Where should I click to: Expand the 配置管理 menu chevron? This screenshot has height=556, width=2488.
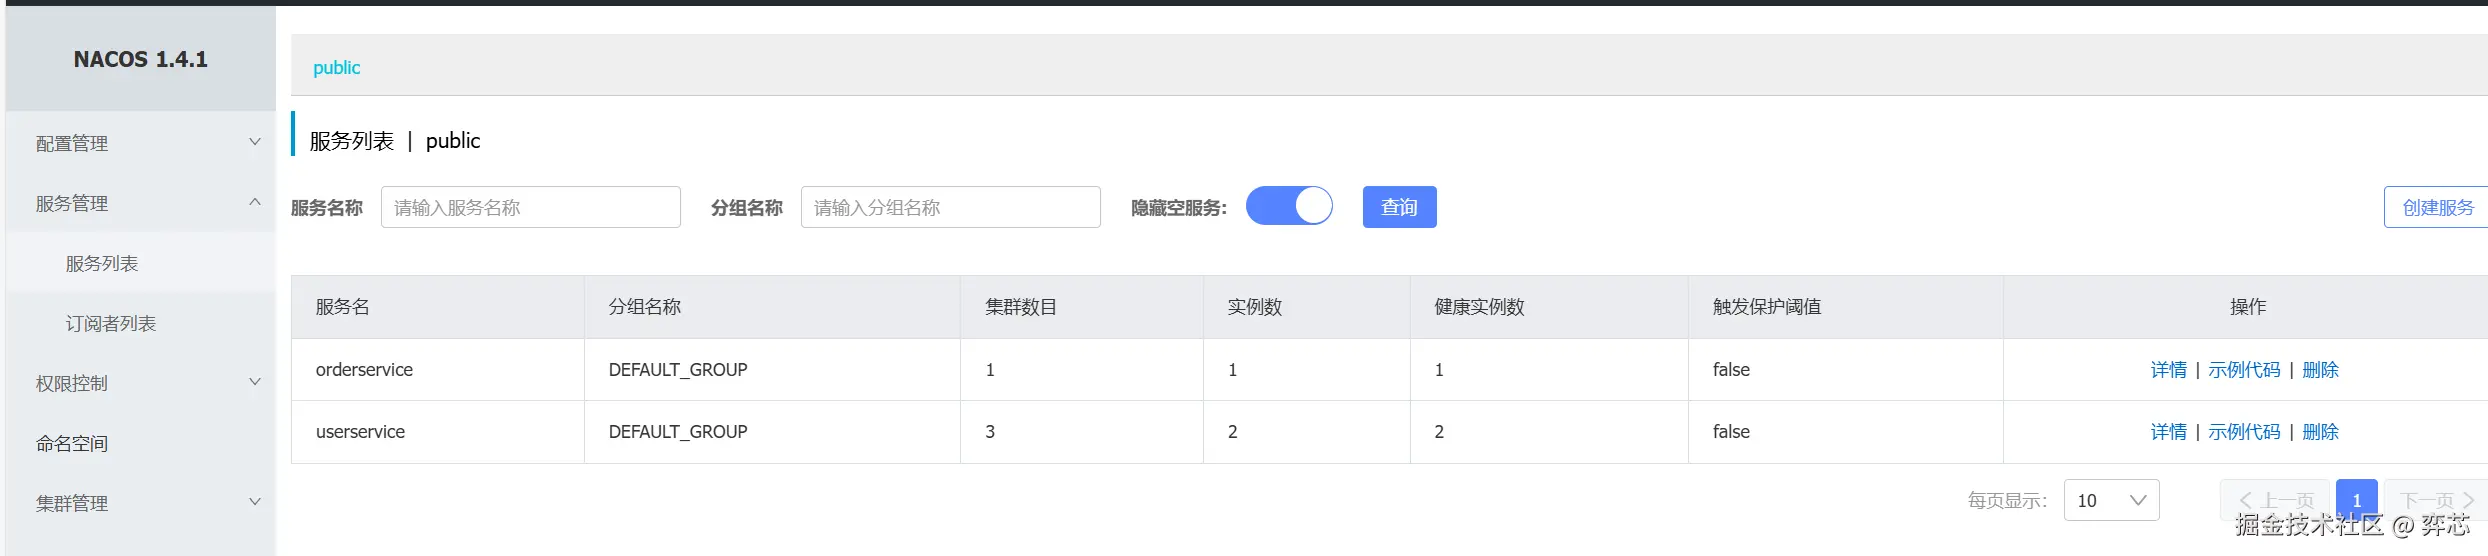[255, 142]
